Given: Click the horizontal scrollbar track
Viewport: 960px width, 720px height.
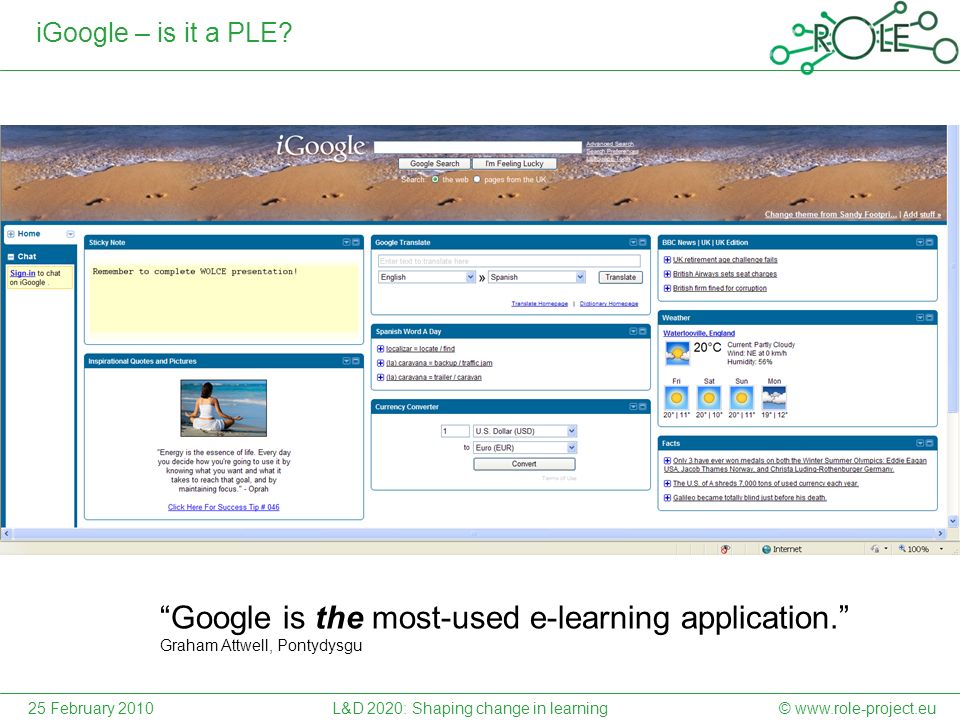Looking at the screenshot, I should 473,534.
